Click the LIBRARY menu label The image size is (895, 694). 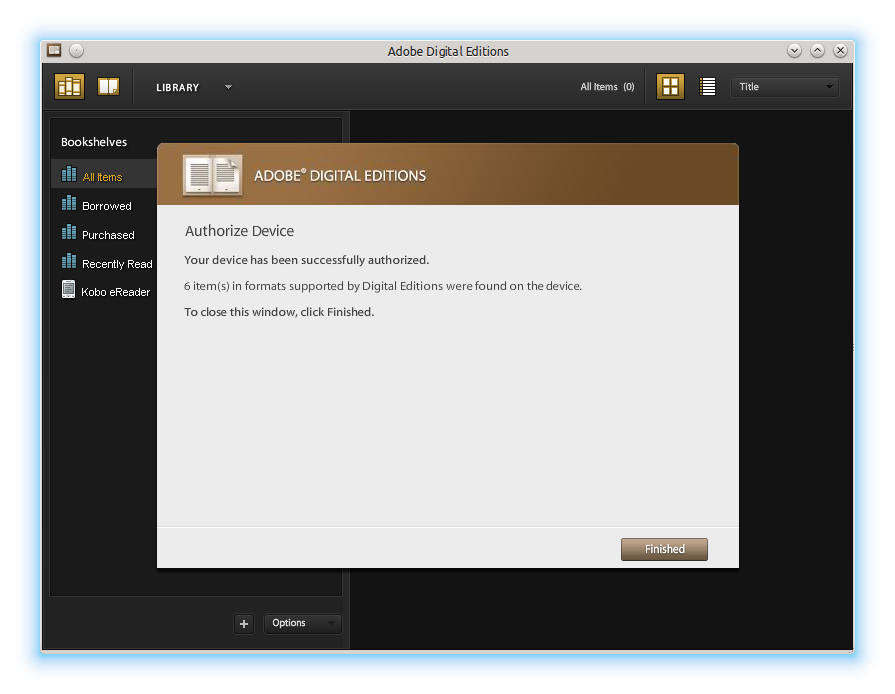[x=178, y=87]
